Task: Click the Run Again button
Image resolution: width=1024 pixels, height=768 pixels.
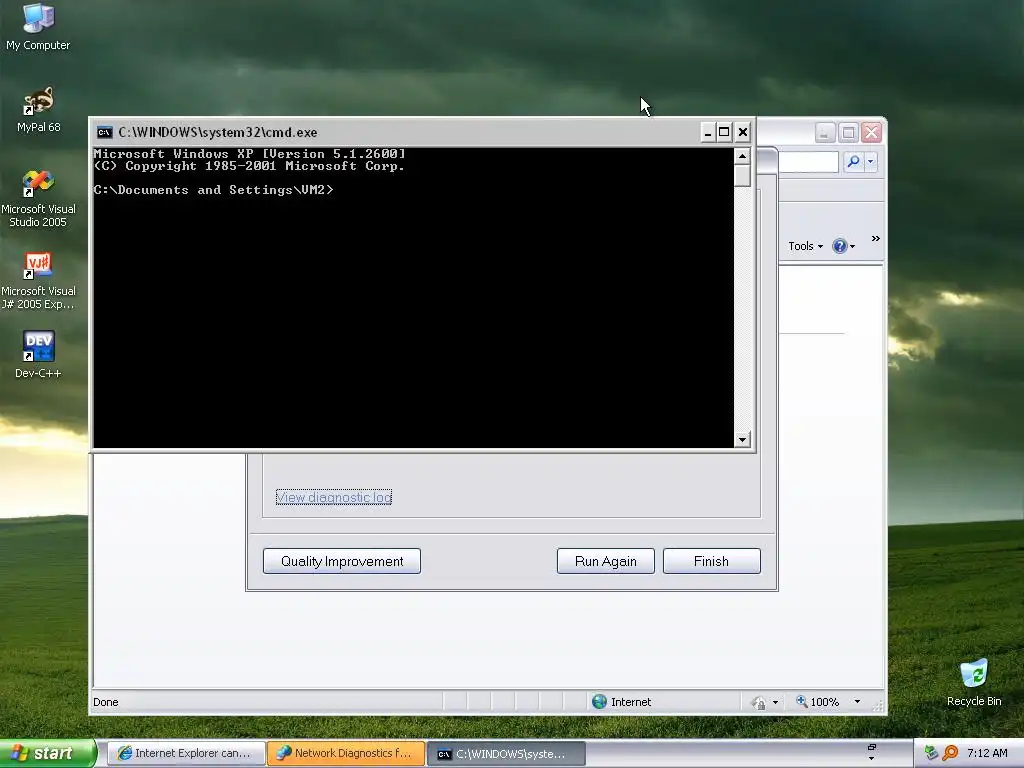Action: pos(605,561)
